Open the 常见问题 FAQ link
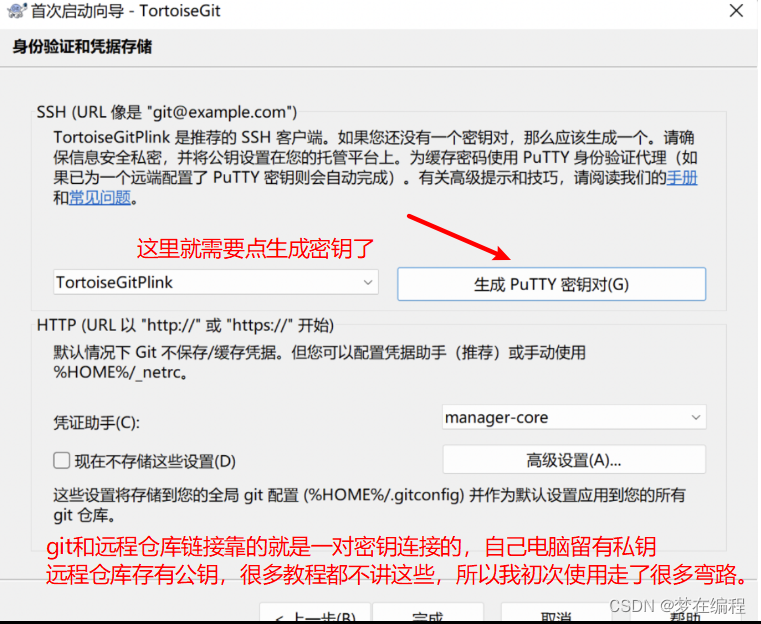761x624 pixels. pos(100,198)
